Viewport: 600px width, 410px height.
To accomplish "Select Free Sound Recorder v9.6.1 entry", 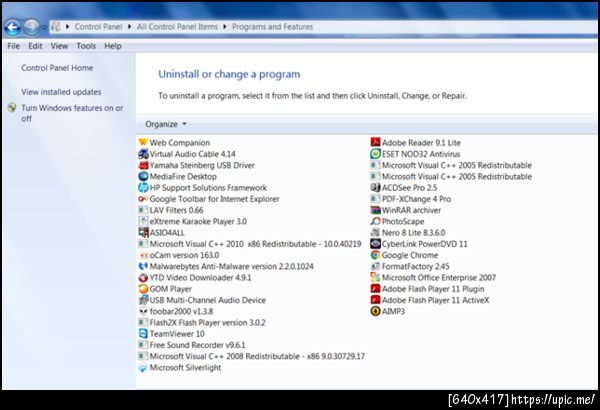I will click(x=192, y=345).
